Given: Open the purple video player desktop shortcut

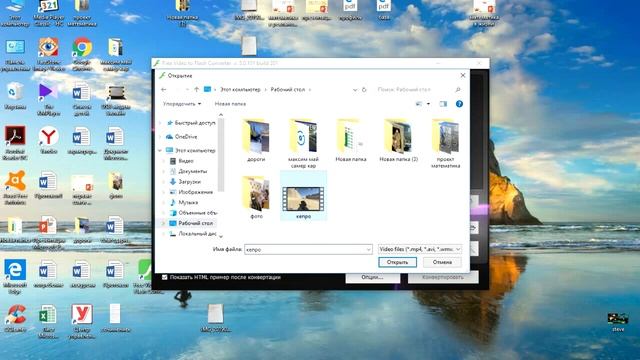Looking at the screenshot, I should click(x=48, y=98).
